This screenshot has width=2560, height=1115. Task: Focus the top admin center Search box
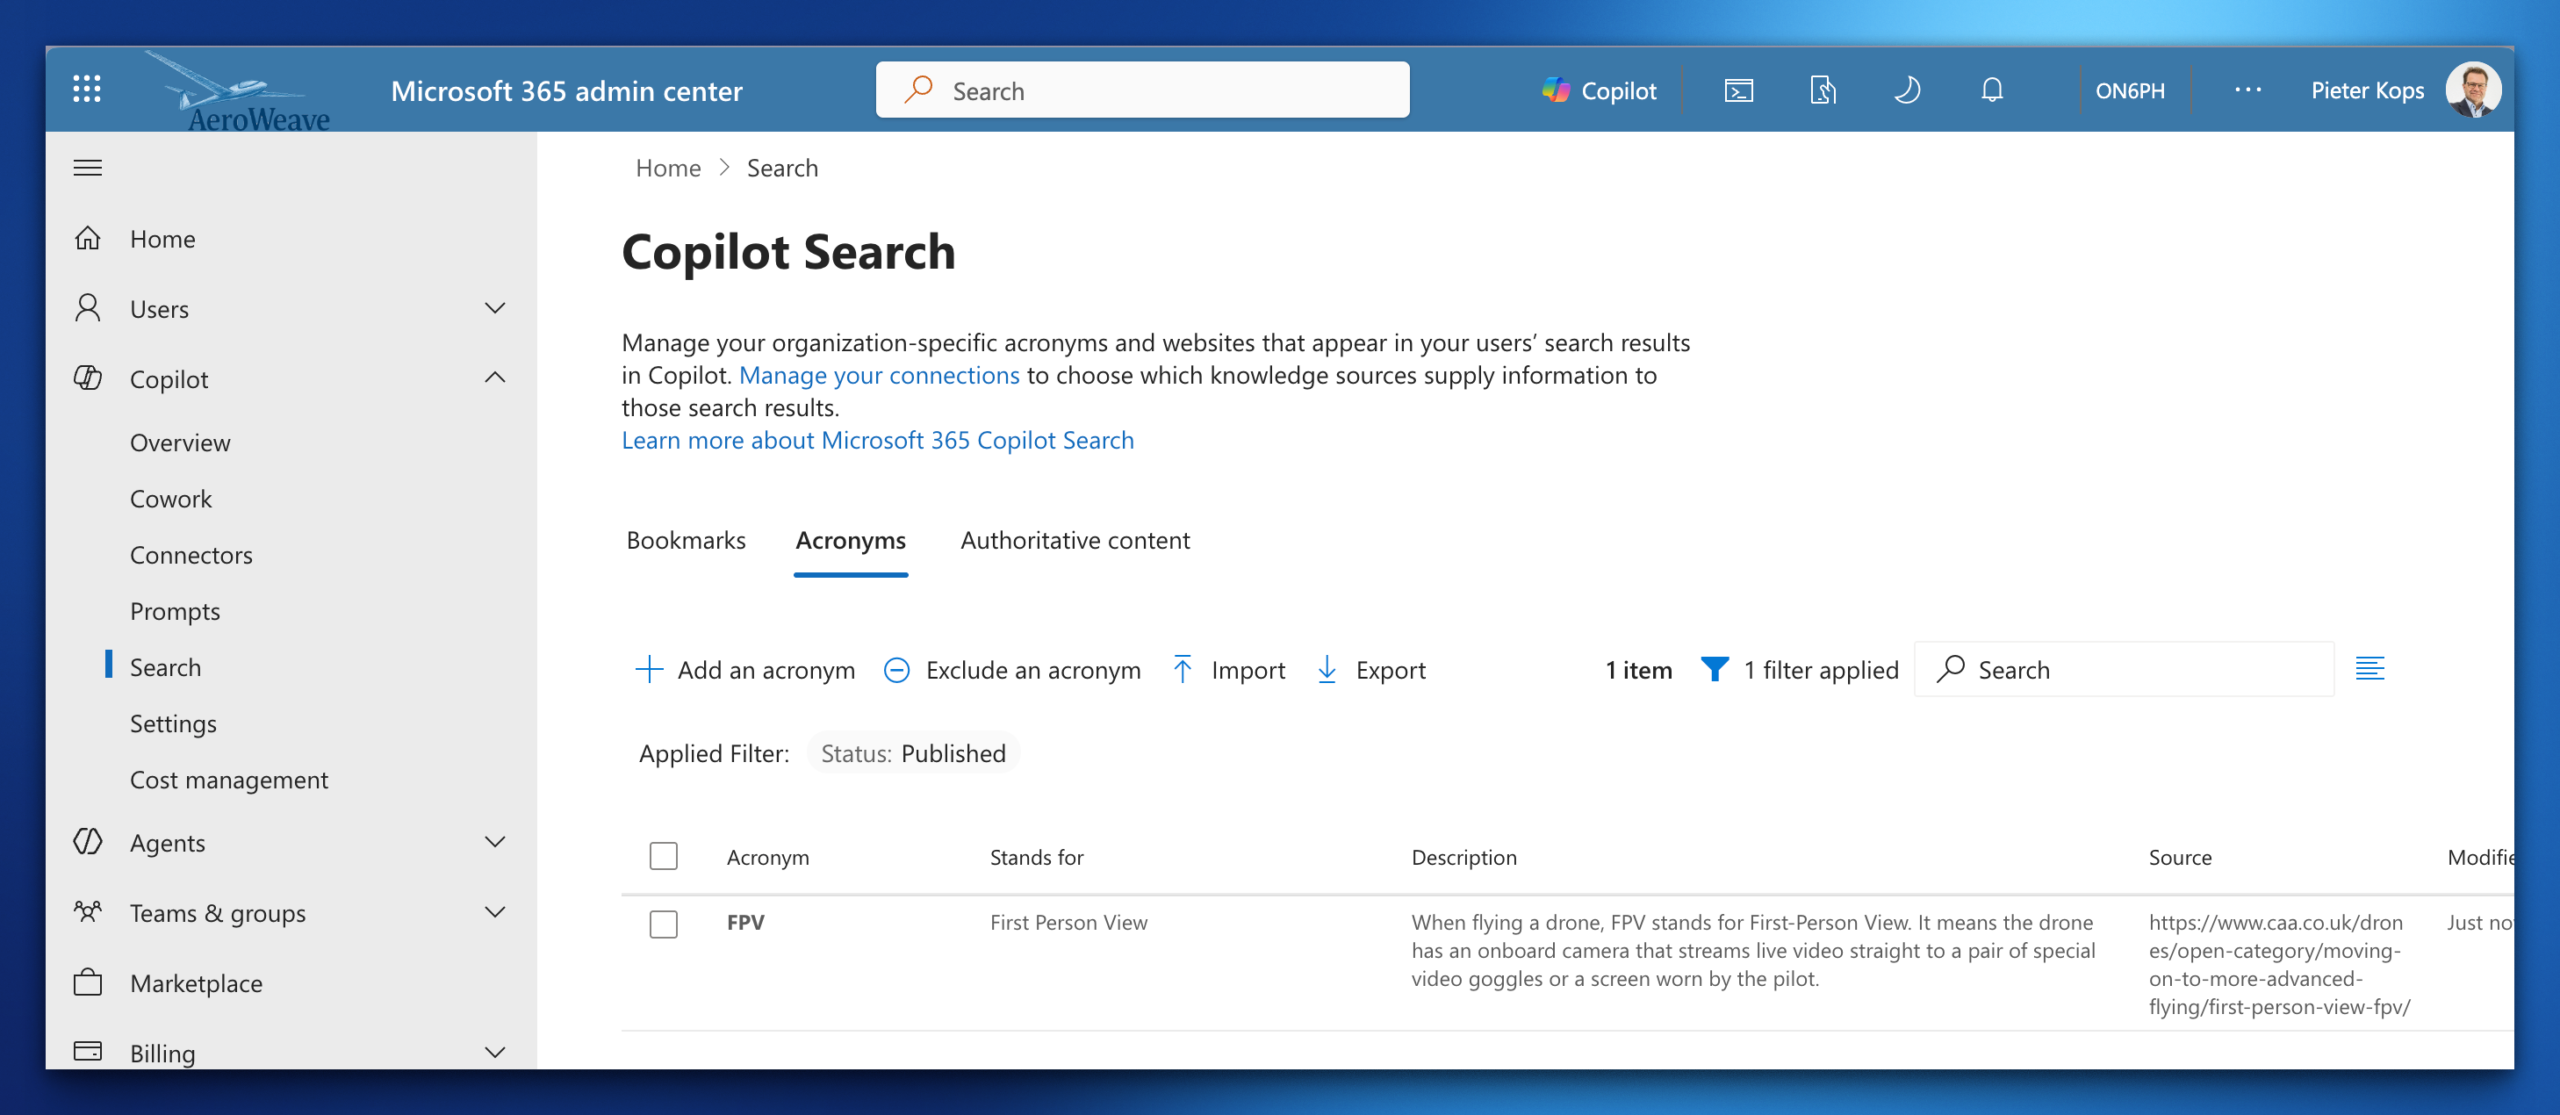tap(1142, 90)
